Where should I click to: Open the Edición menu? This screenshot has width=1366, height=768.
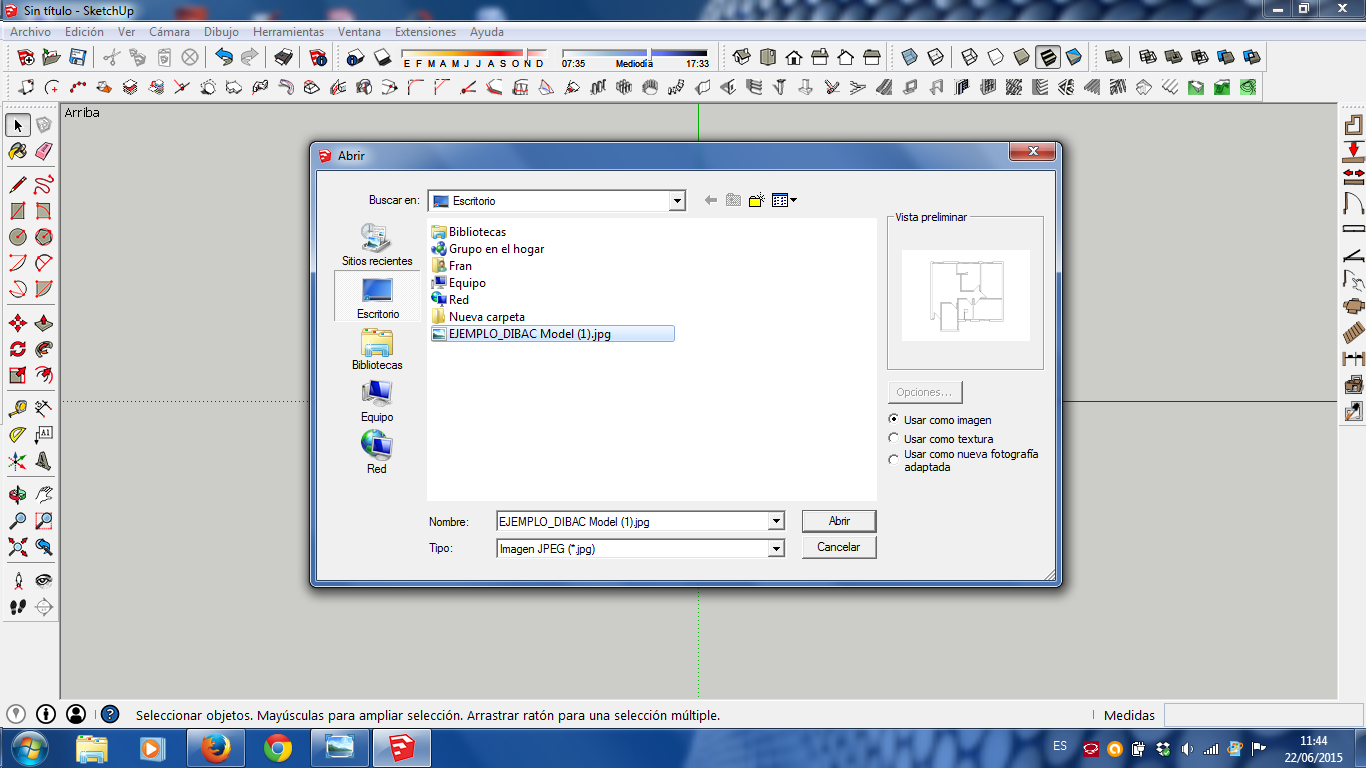click(84, 32)
